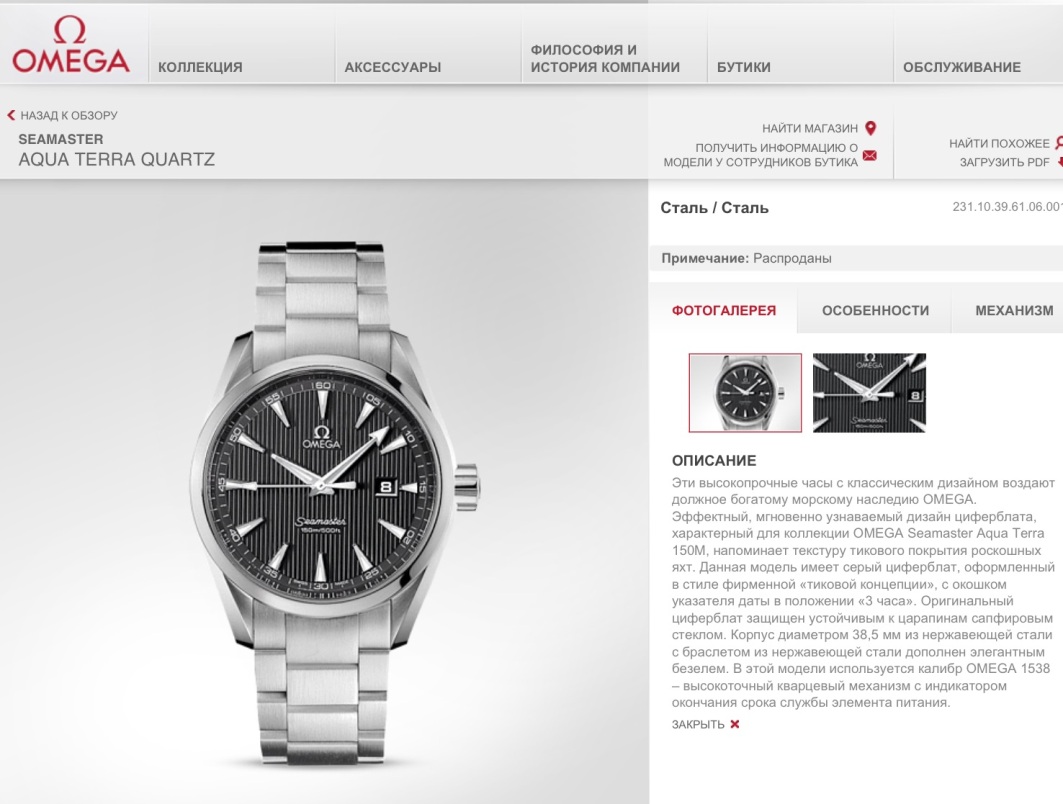Click the red X beside ЗАКРЫТЬ
Screen dimensions: 1063x804
click(734, 724)
